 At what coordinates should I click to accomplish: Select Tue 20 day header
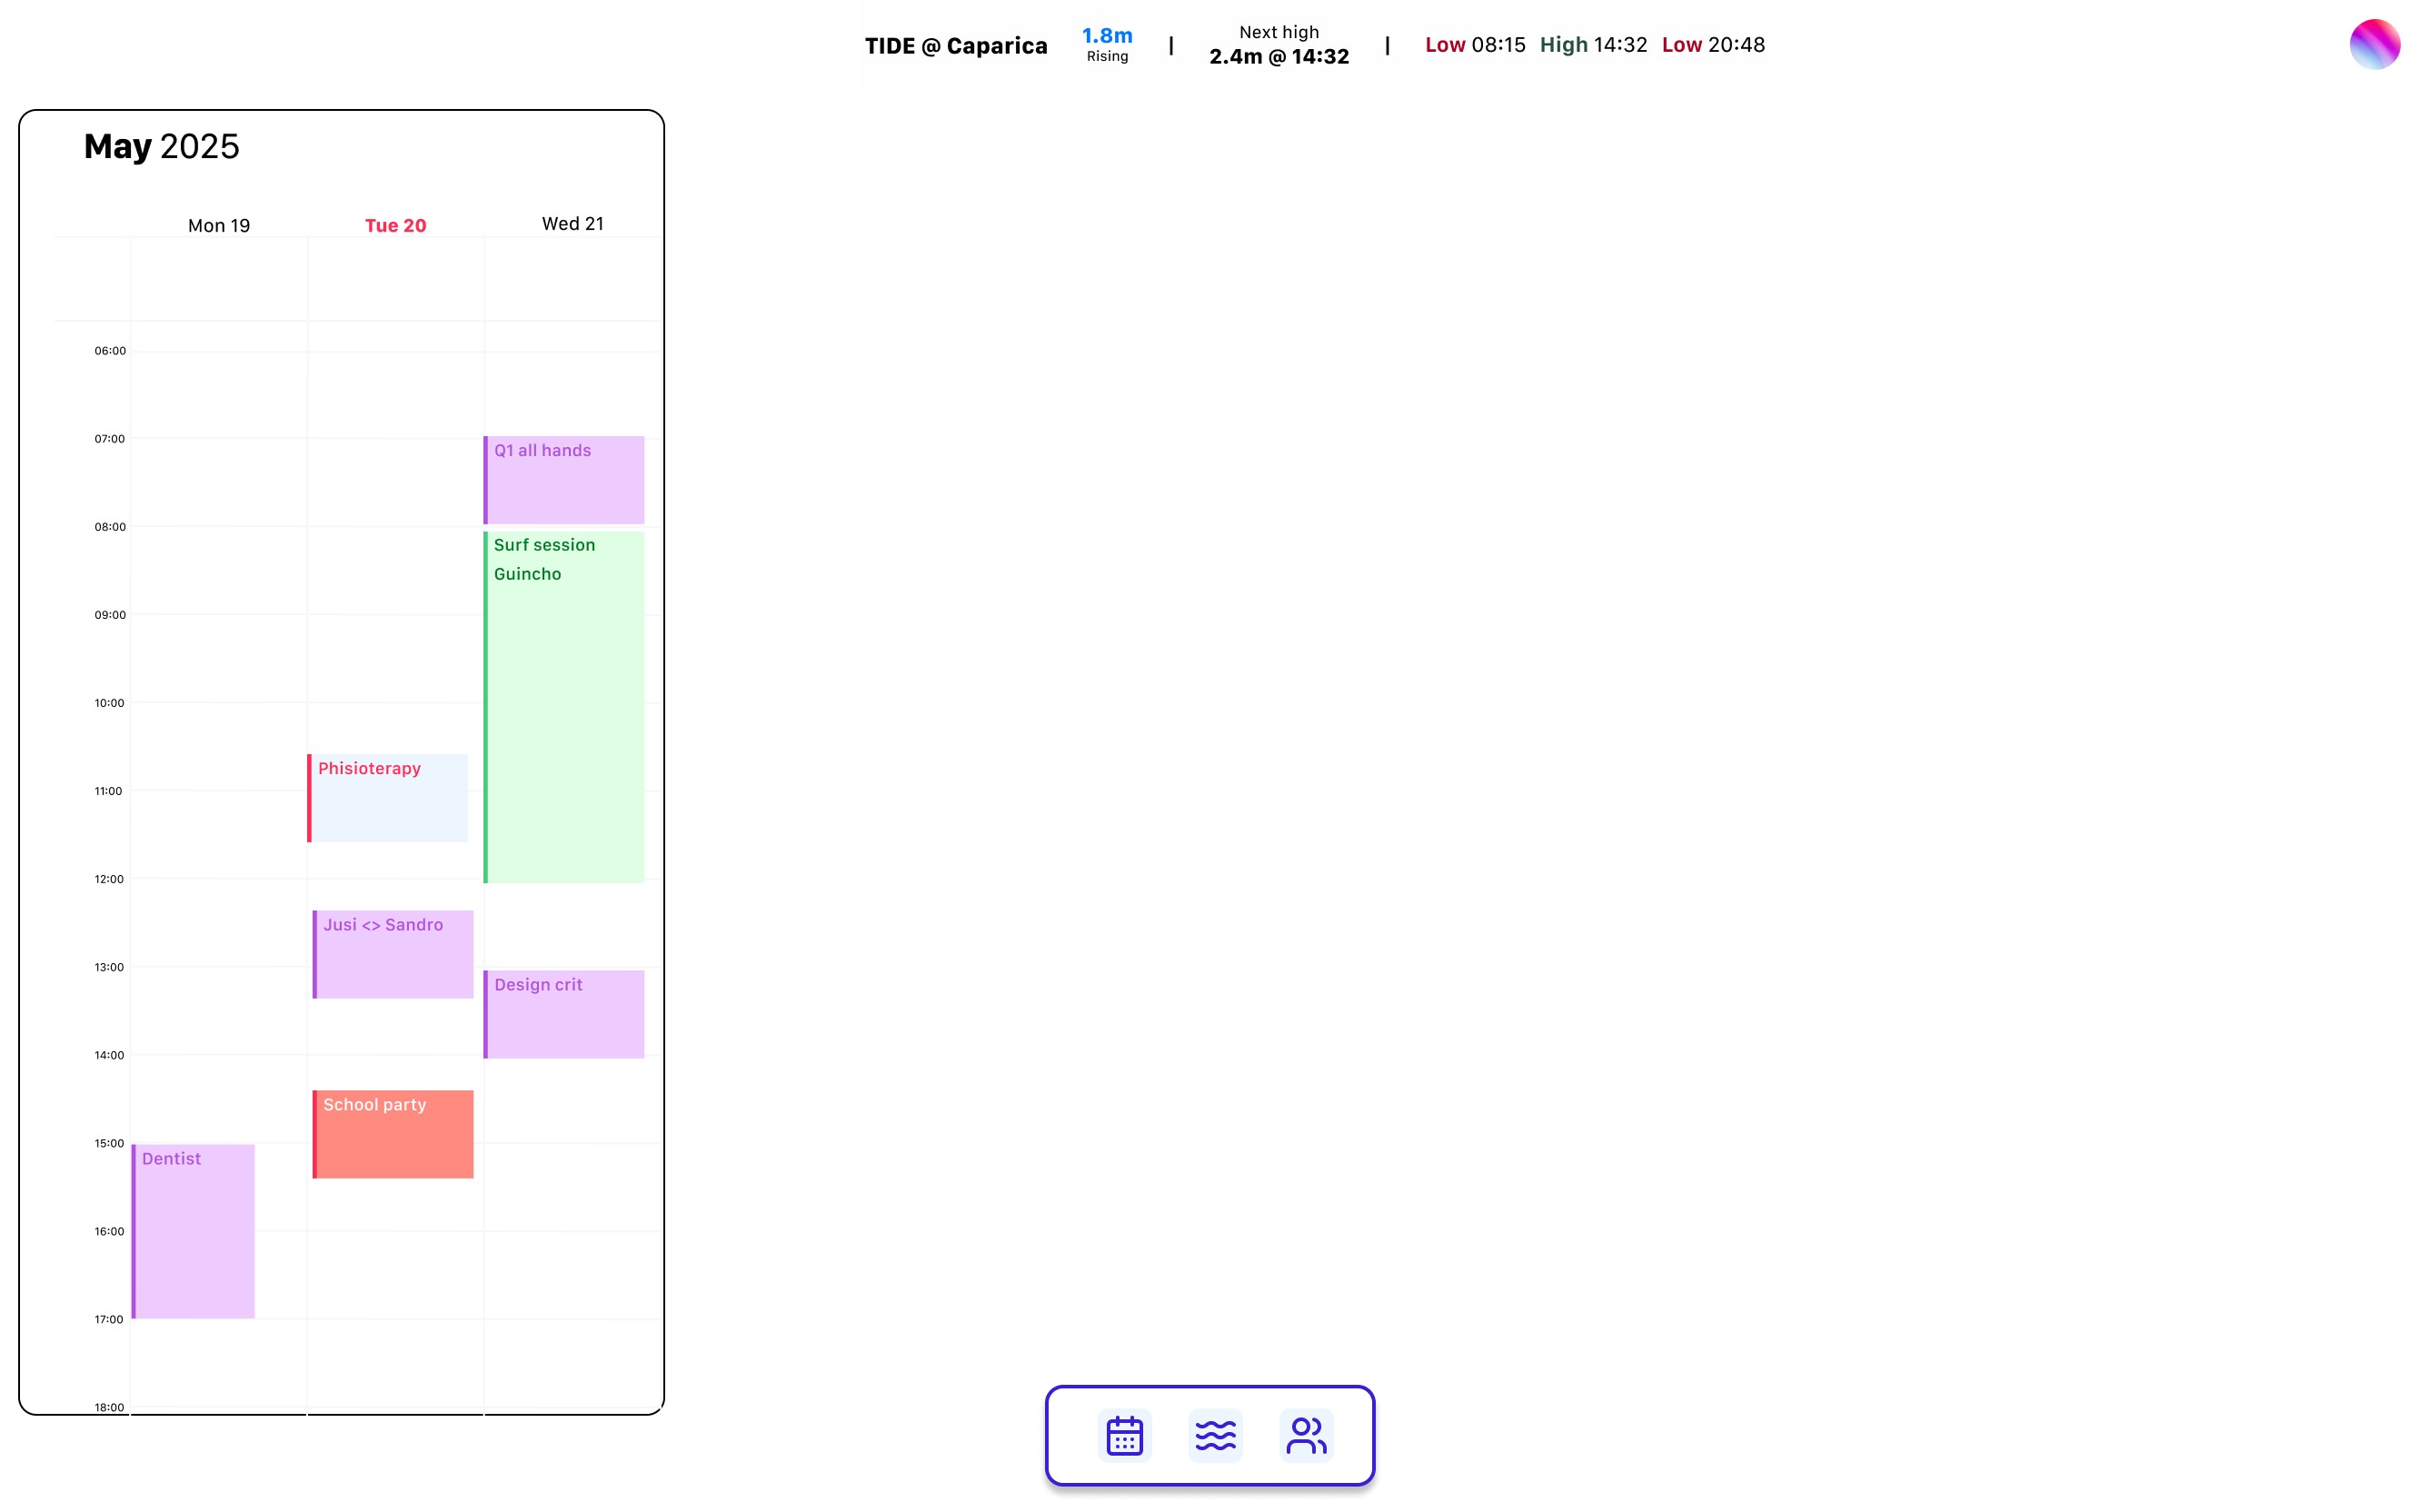point(395,226)
